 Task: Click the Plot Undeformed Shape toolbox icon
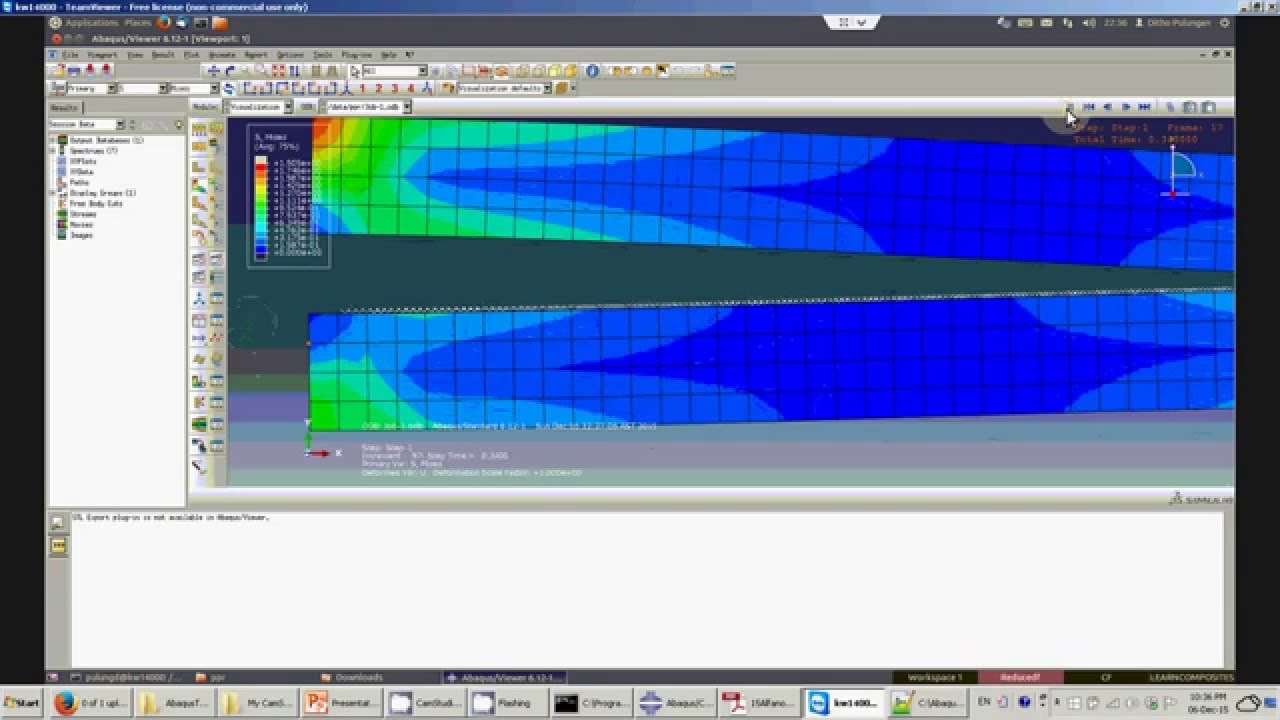(x=198, y=168)
